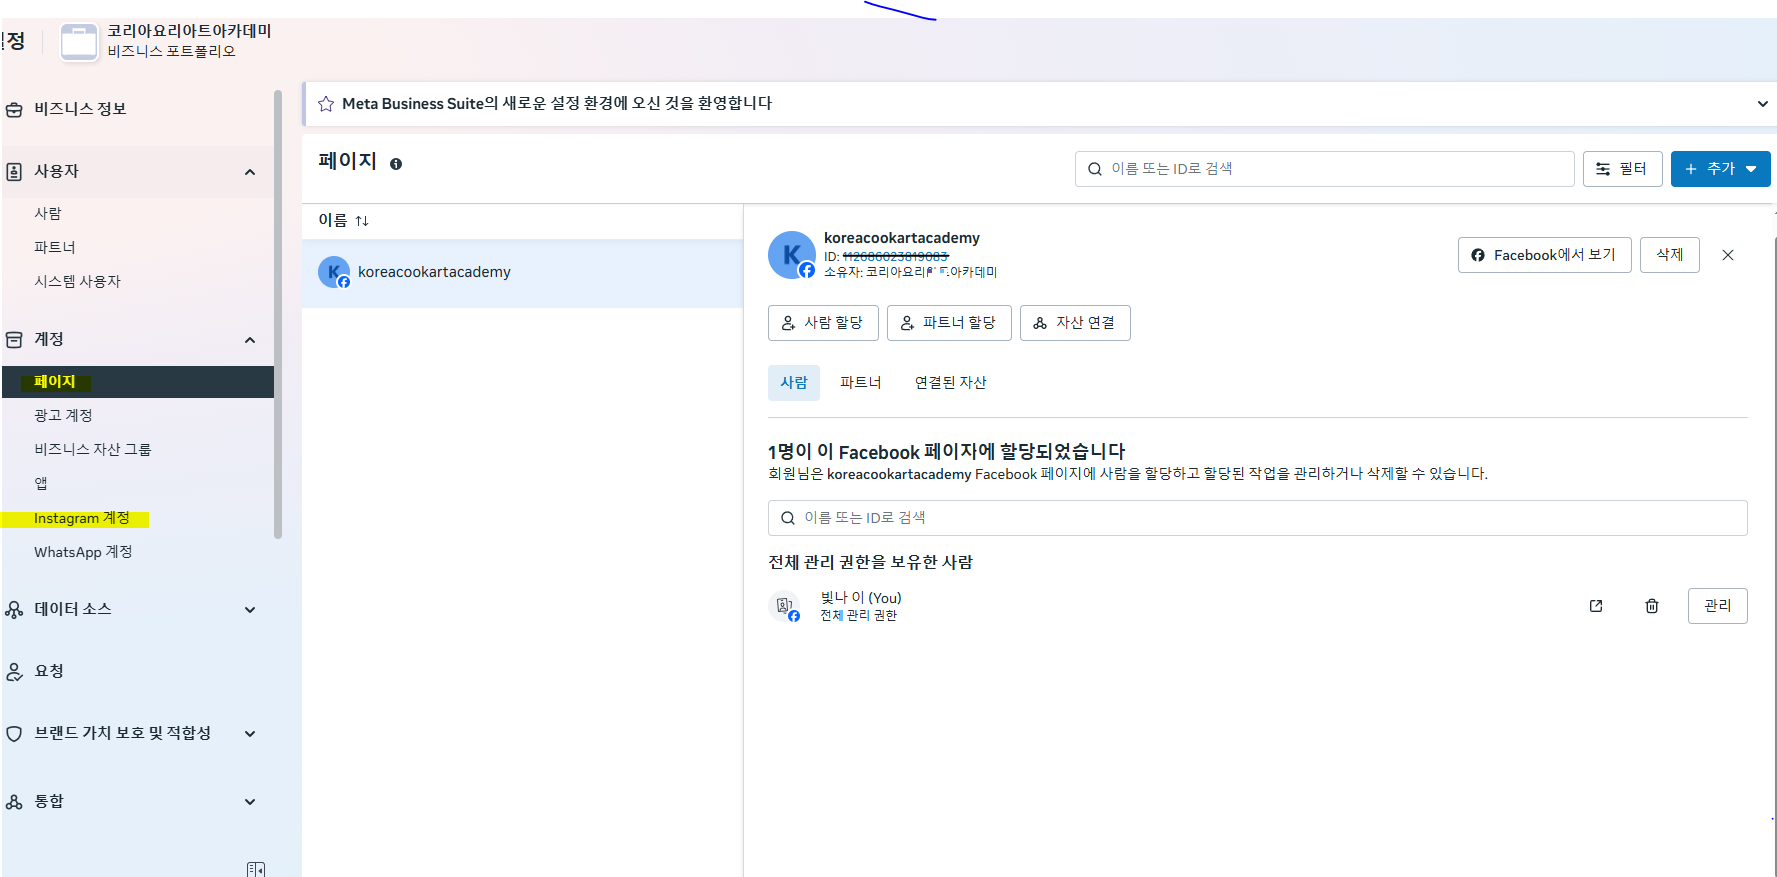Click the 데이터 소스 nodes icon
Viewport: 1777px width, 877px height.
pos(14,610)
